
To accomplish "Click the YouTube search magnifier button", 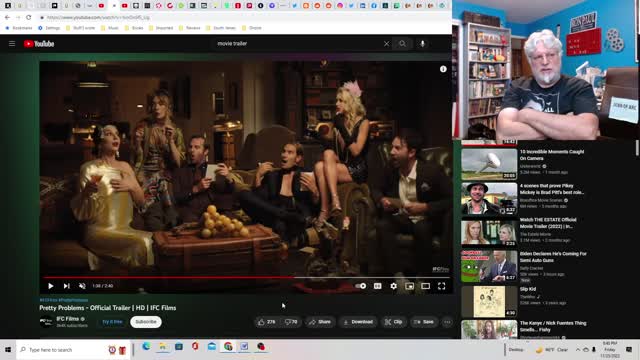I will [402, 44].
